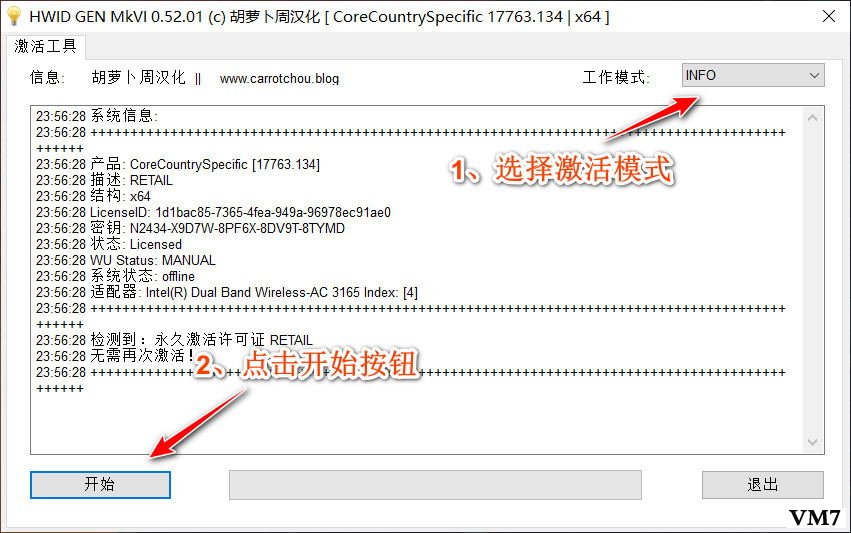Click the empty progress bar
This screenshot has height=533, width=851.
(x=435, y=485)
